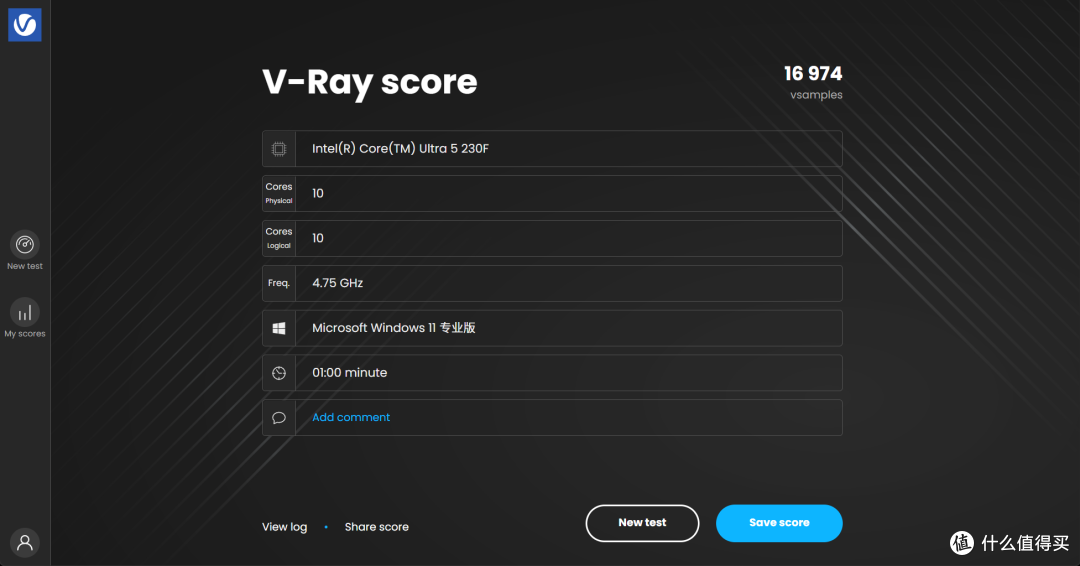The width and height of the screenshot is (1080, 566).
Task: Click the V-Ray score heading
Action: click(x=369, y=83)
